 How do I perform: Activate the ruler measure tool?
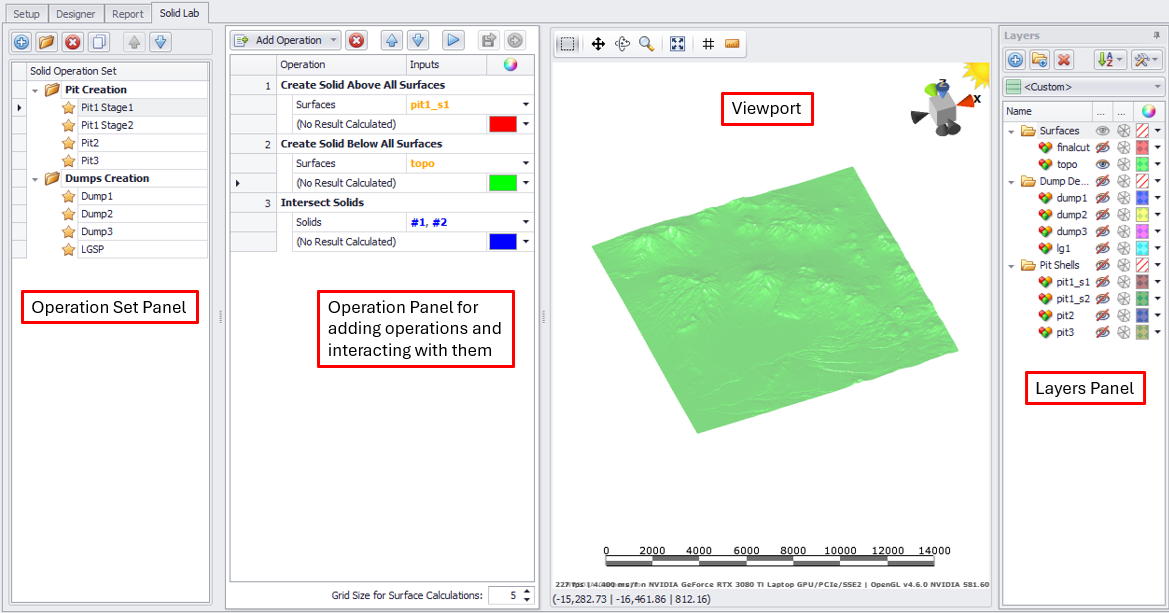732,44
